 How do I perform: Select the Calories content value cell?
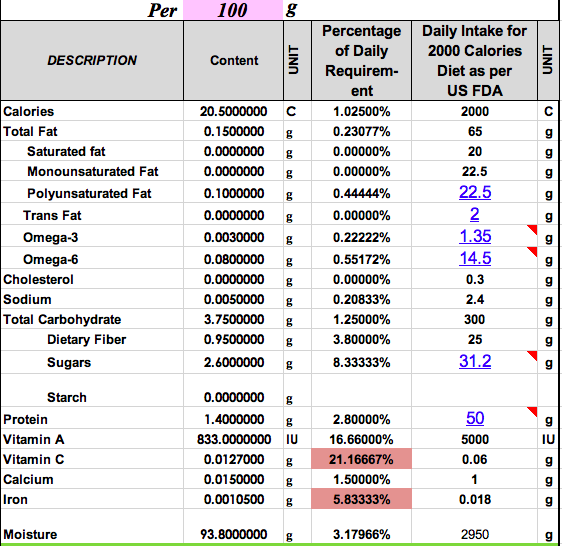233,111
